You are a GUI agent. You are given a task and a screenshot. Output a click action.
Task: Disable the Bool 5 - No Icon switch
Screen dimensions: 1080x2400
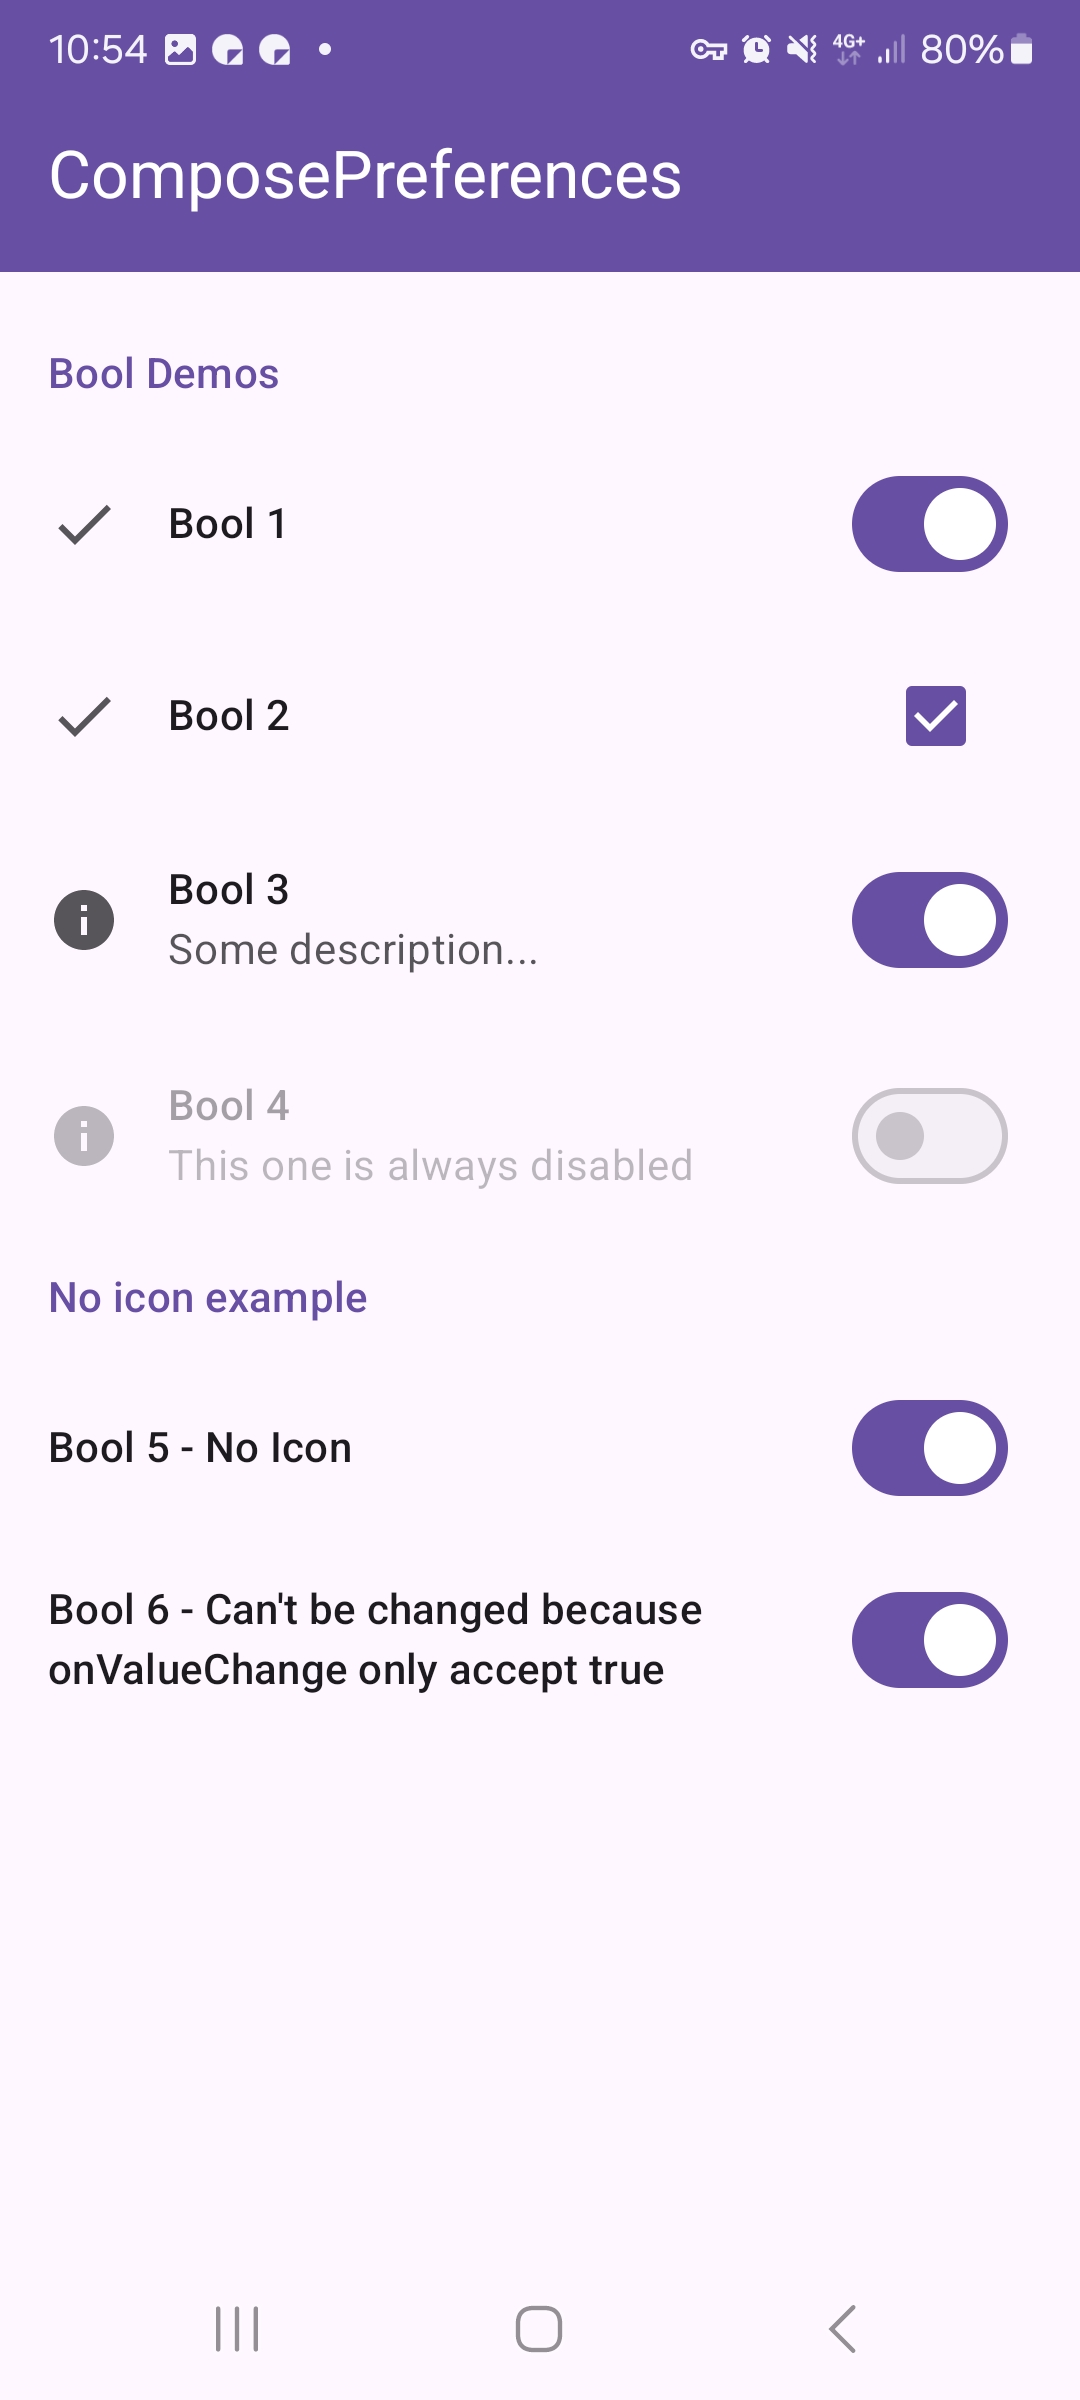point(930,1448)
